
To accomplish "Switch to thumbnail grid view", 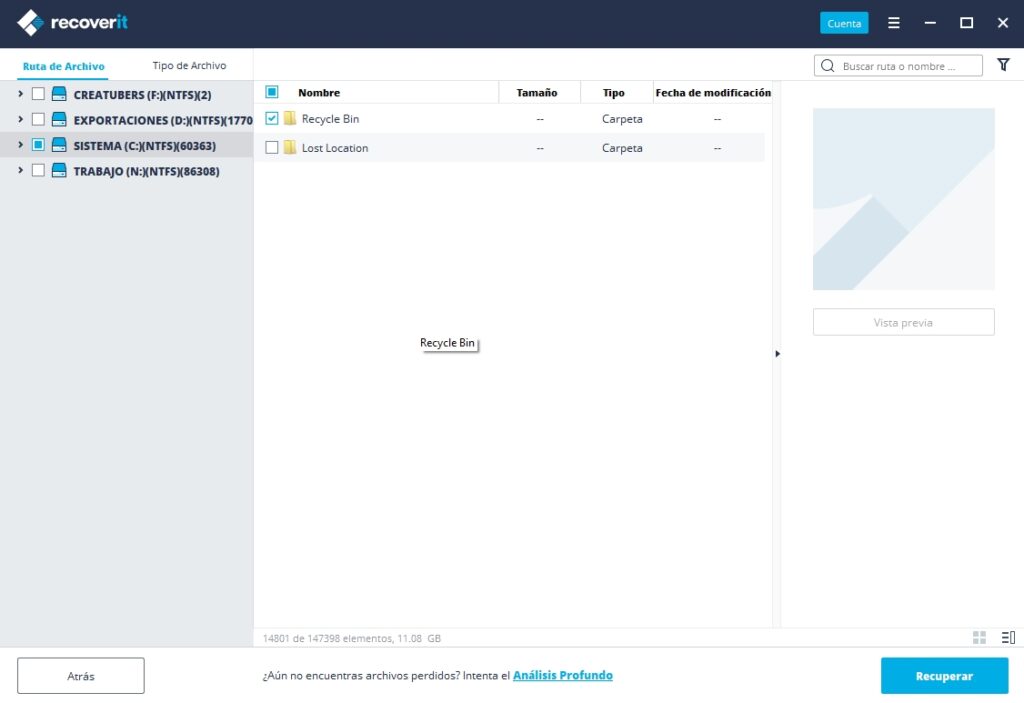I will point(979,638).
